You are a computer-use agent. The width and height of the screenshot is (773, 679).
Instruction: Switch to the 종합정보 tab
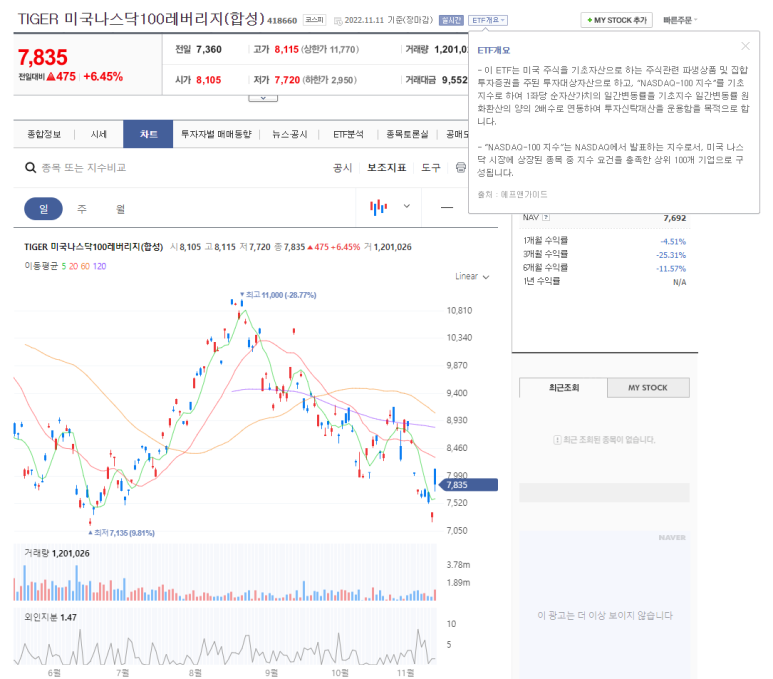[44, 134]
